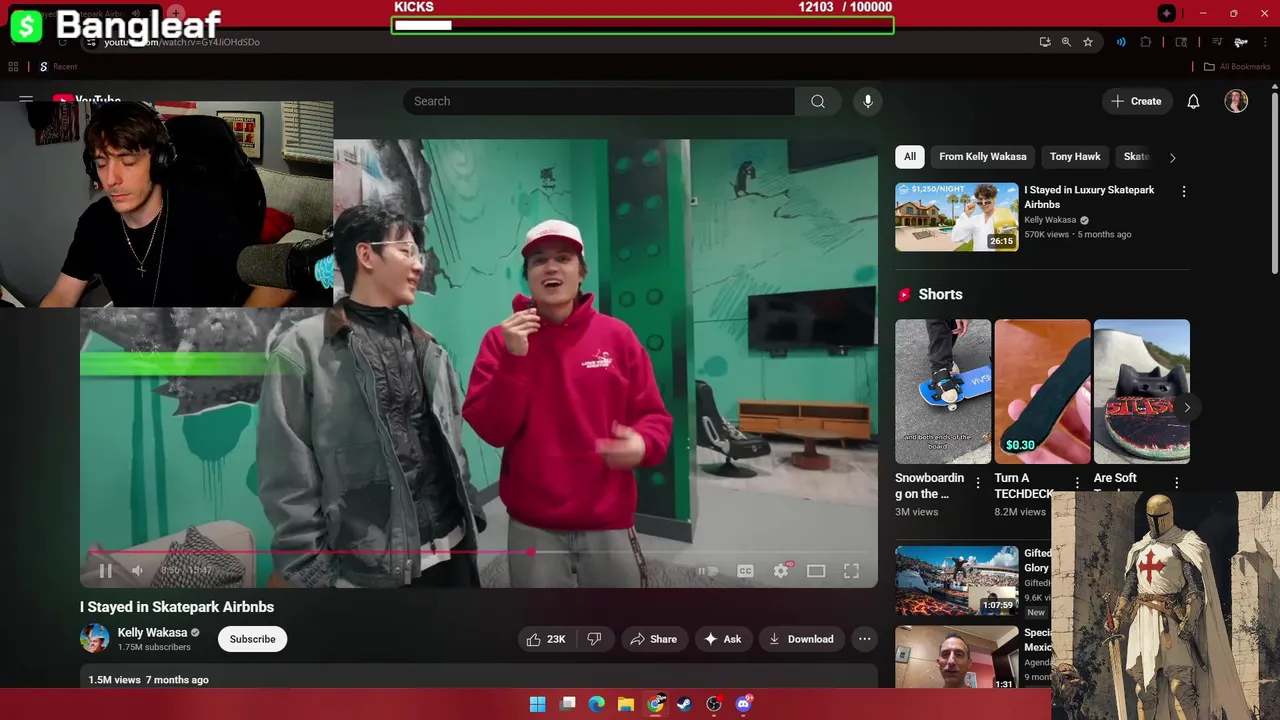Open OBS Studio from the taskbar
Viewport: 1280px width, 720px height.
[714, 704]
